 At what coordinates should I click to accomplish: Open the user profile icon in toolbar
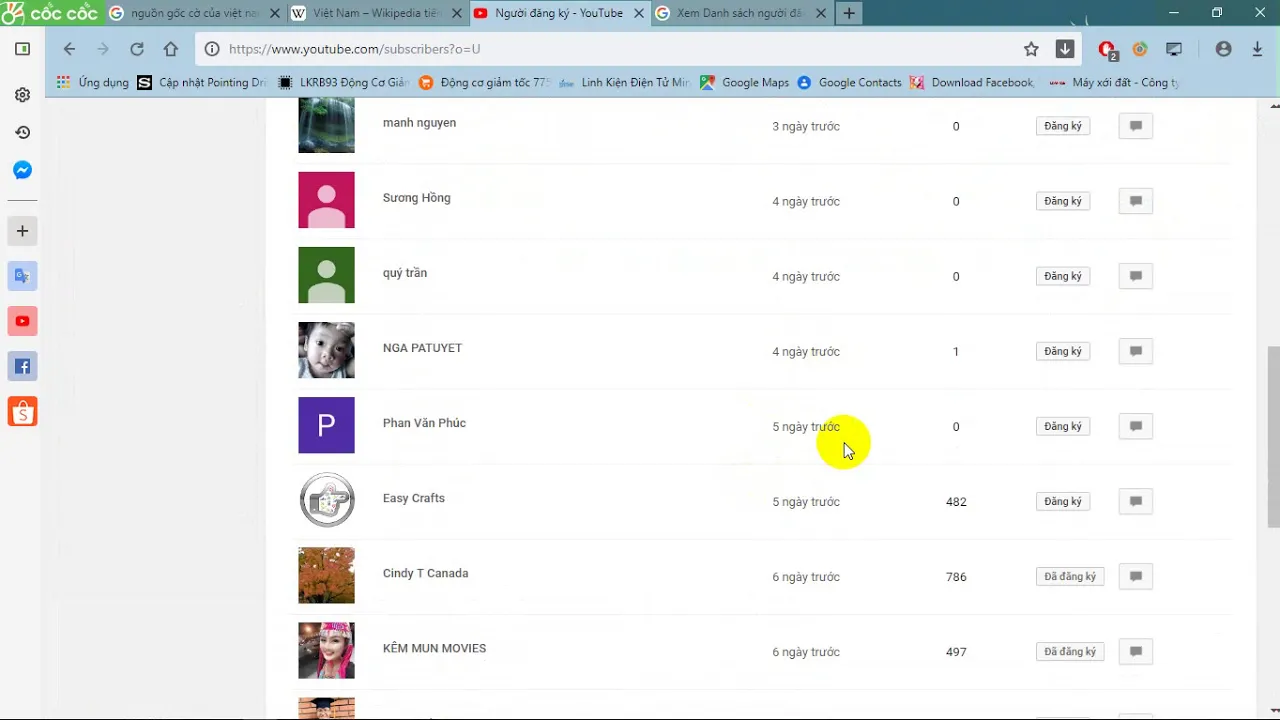1223,49
